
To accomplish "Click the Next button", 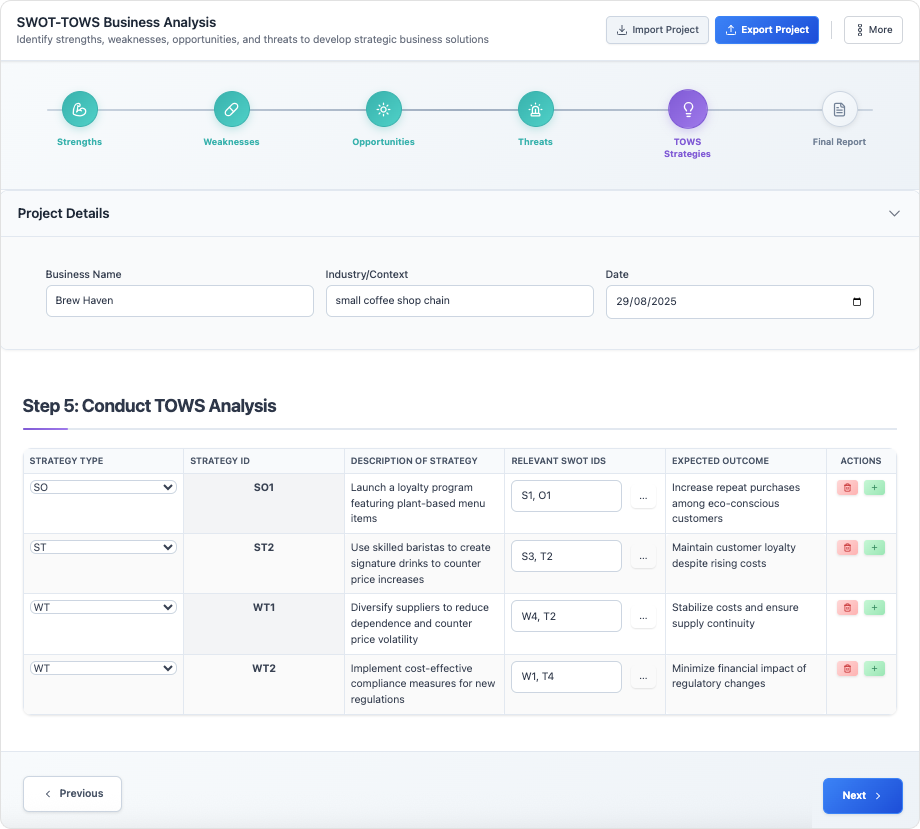I will coord(862,795).
